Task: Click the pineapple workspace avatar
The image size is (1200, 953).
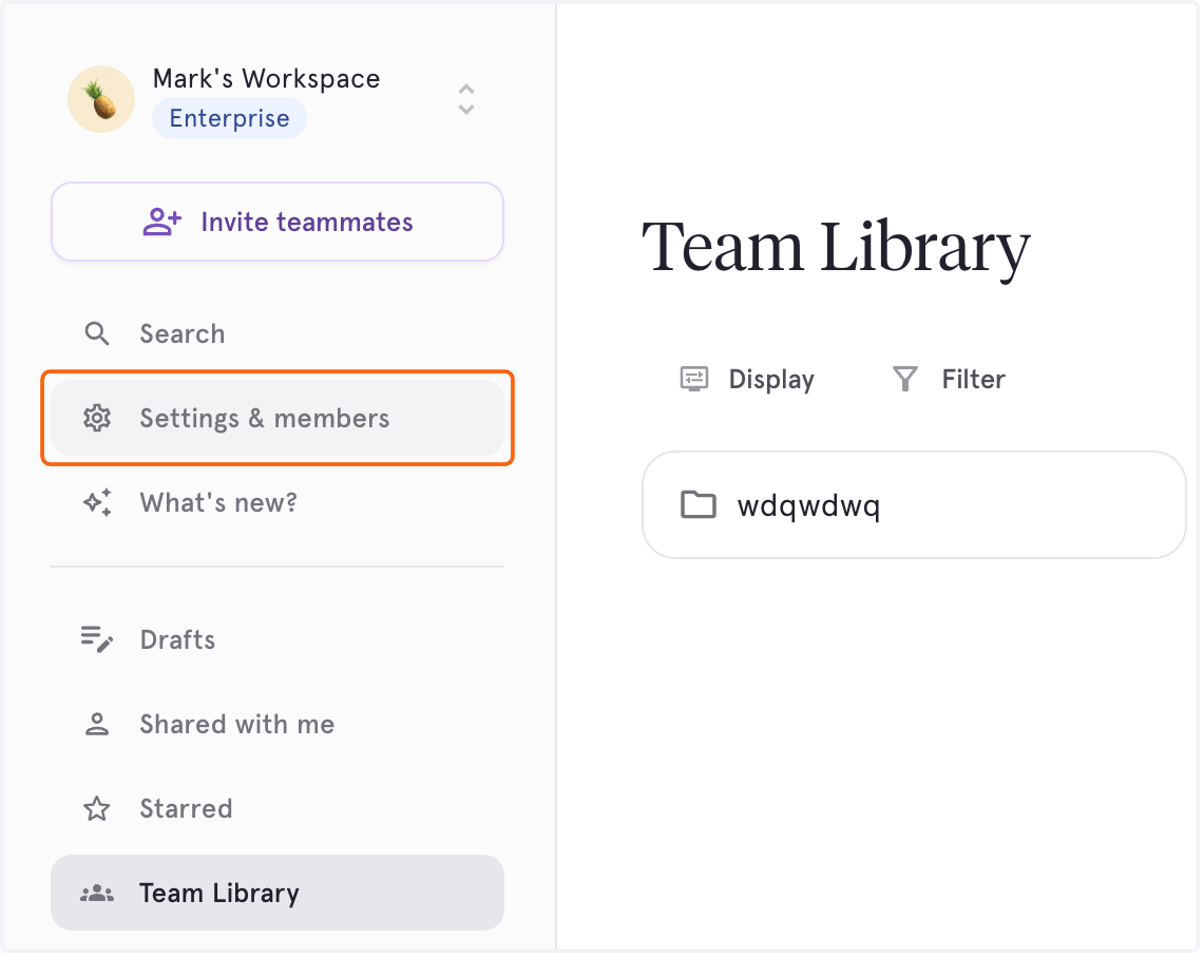Action: pos(101,99)
